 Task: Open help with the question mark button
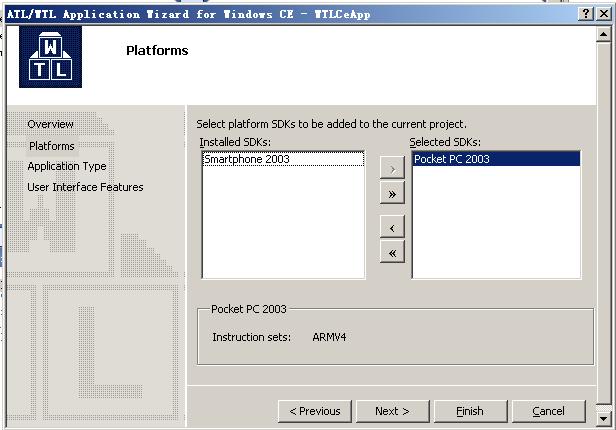pyautogui.click(x=585, y=14)
